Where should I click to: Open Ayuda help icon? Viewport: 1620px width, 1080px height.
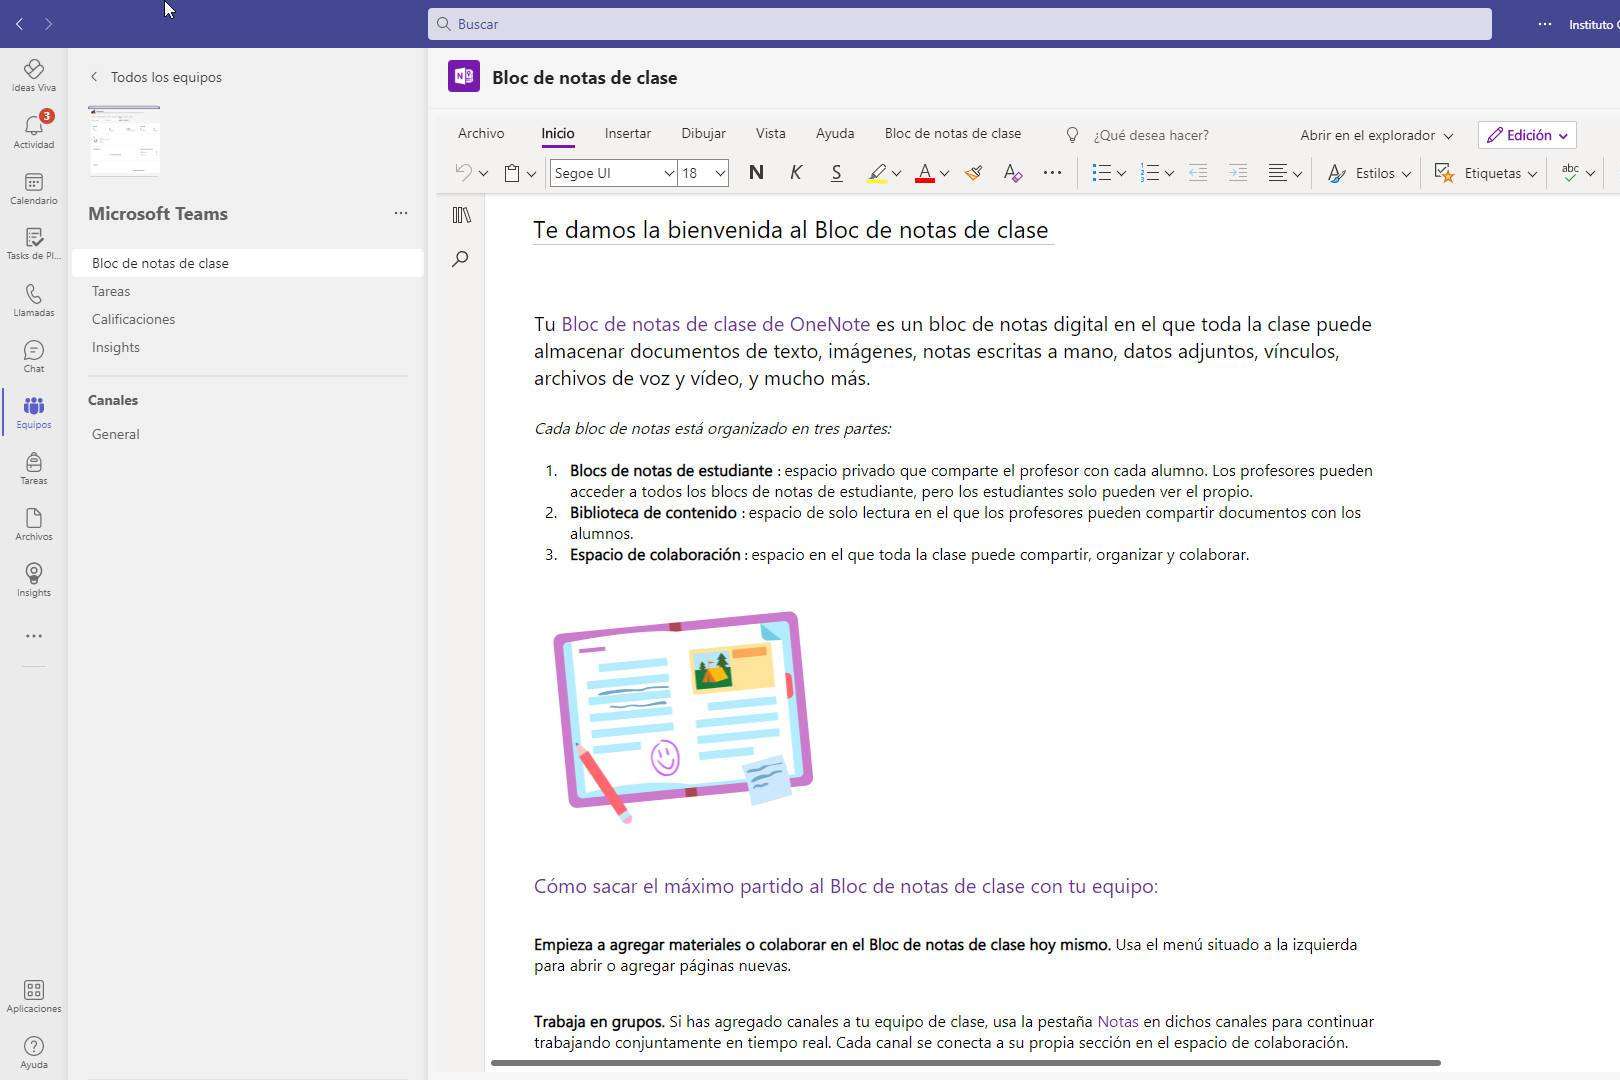[x=33, y=1052]
